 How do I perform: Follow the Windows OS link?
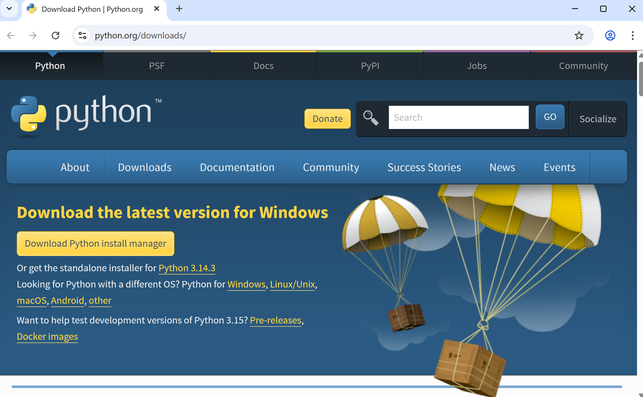[246, 285]
